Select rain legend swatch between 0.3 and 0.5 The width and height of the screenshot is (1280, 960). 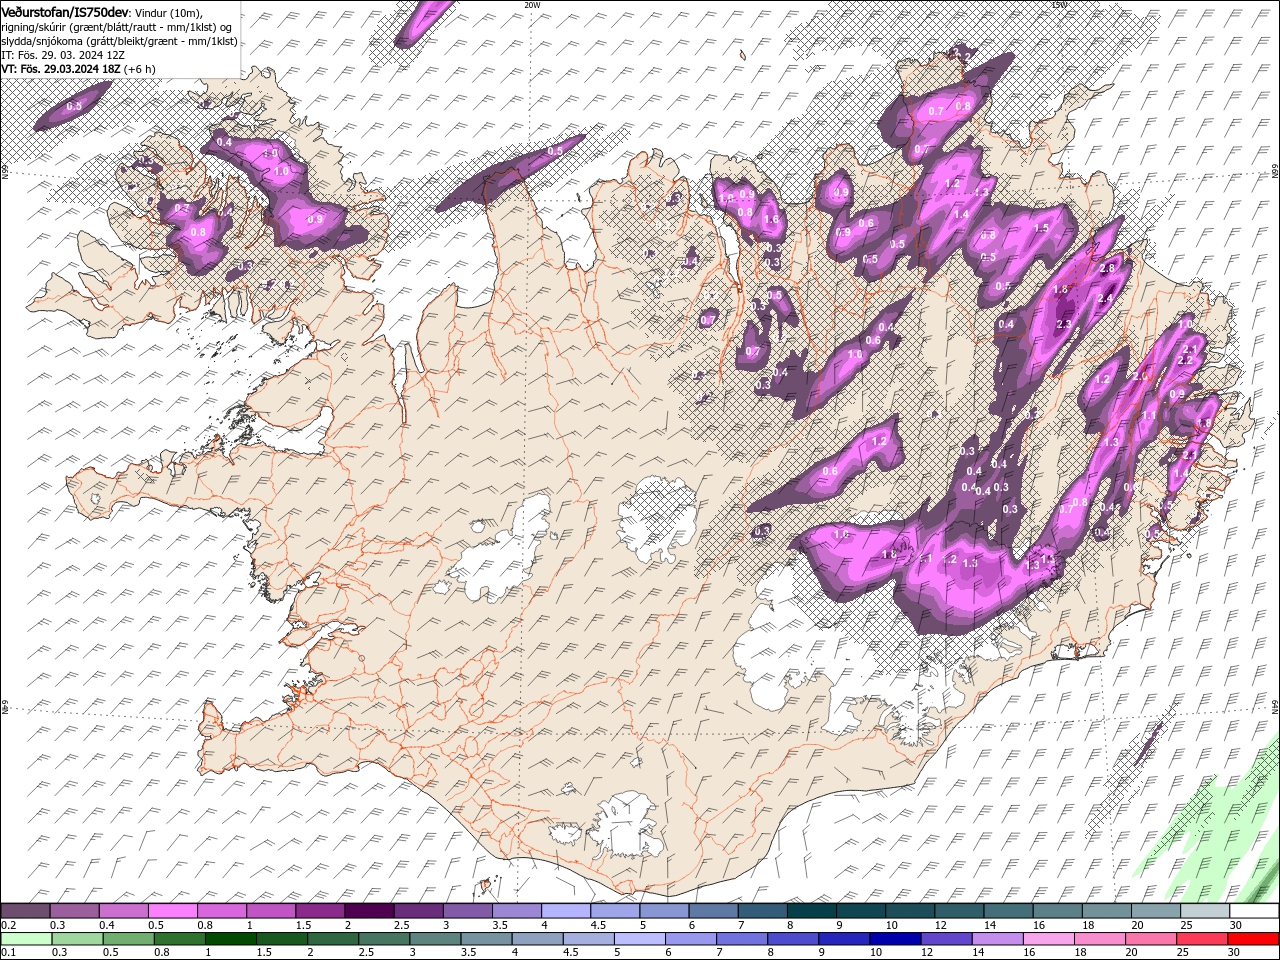click(76, 938)
